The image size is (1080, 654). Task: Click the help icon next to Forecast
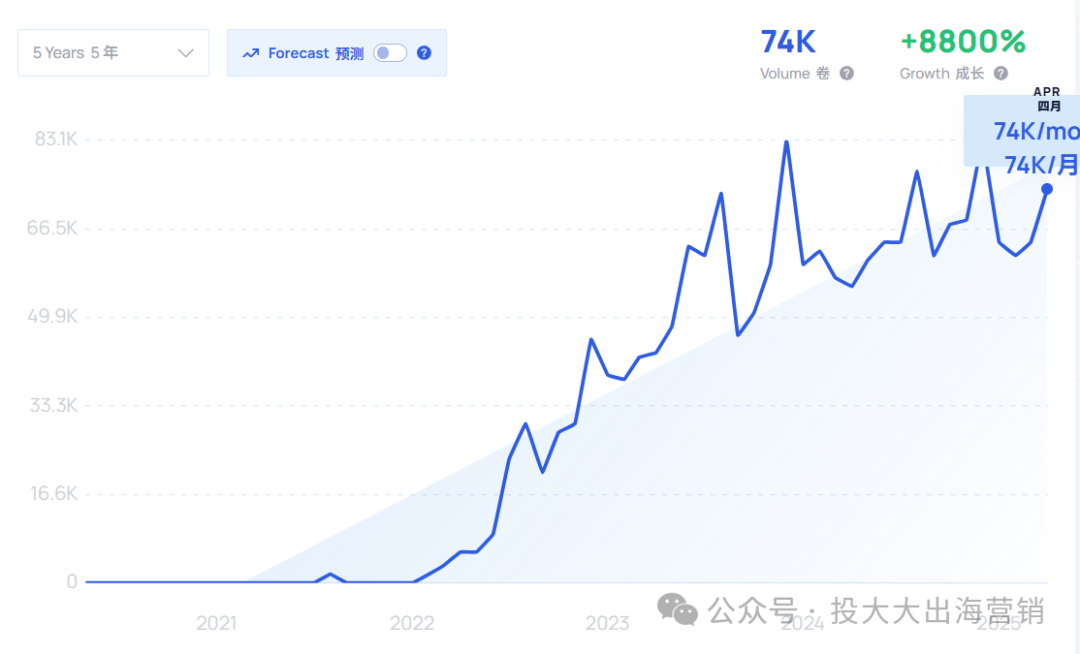pos(424,53)
